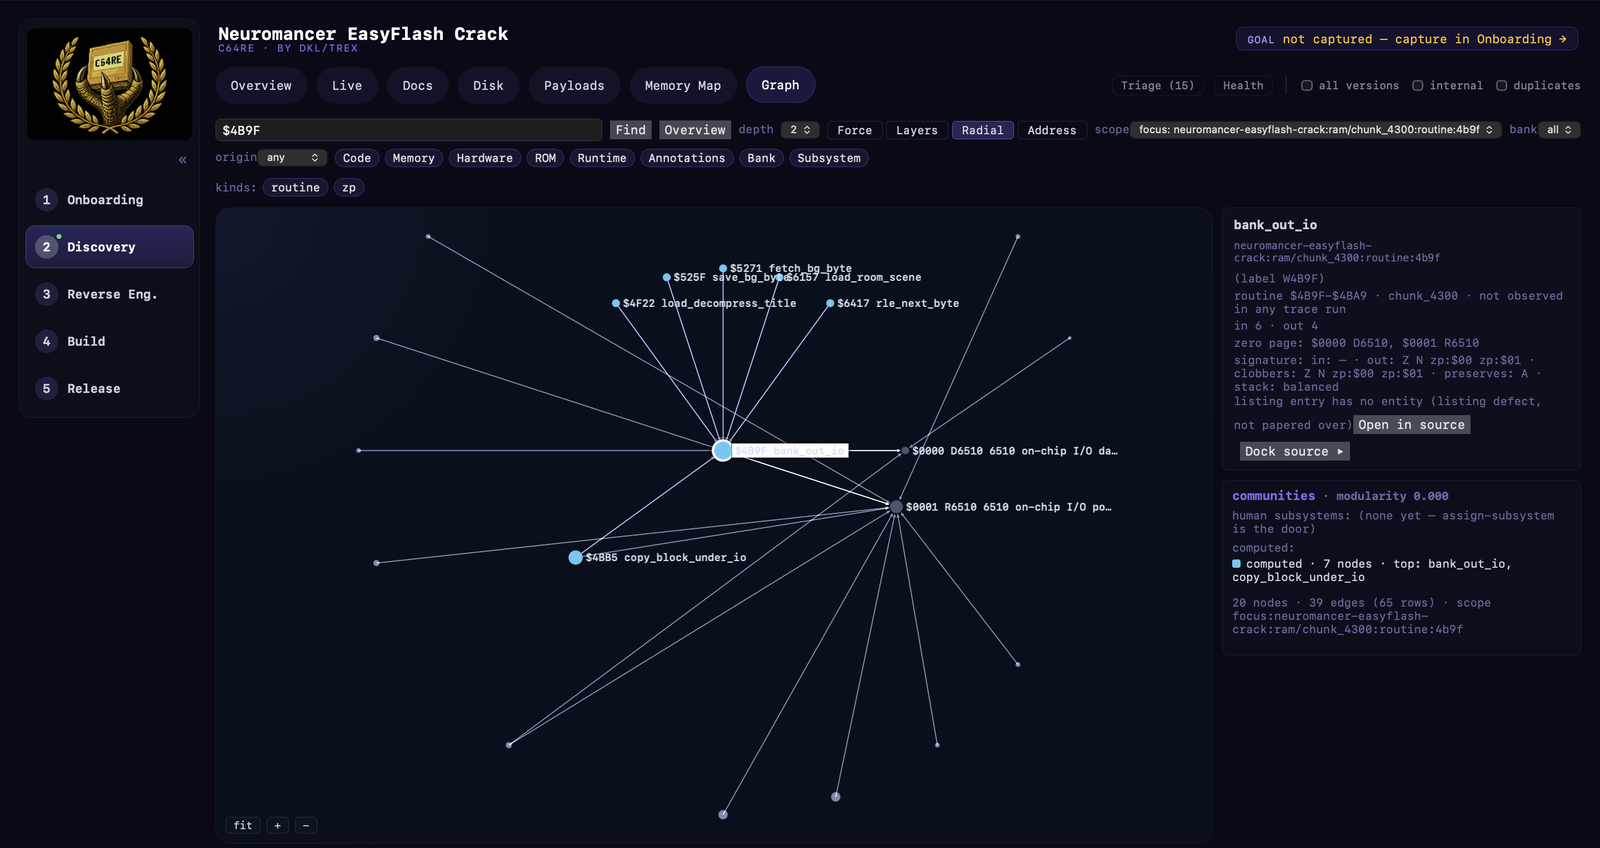Toggle the Force layout mode

[854, 130]
